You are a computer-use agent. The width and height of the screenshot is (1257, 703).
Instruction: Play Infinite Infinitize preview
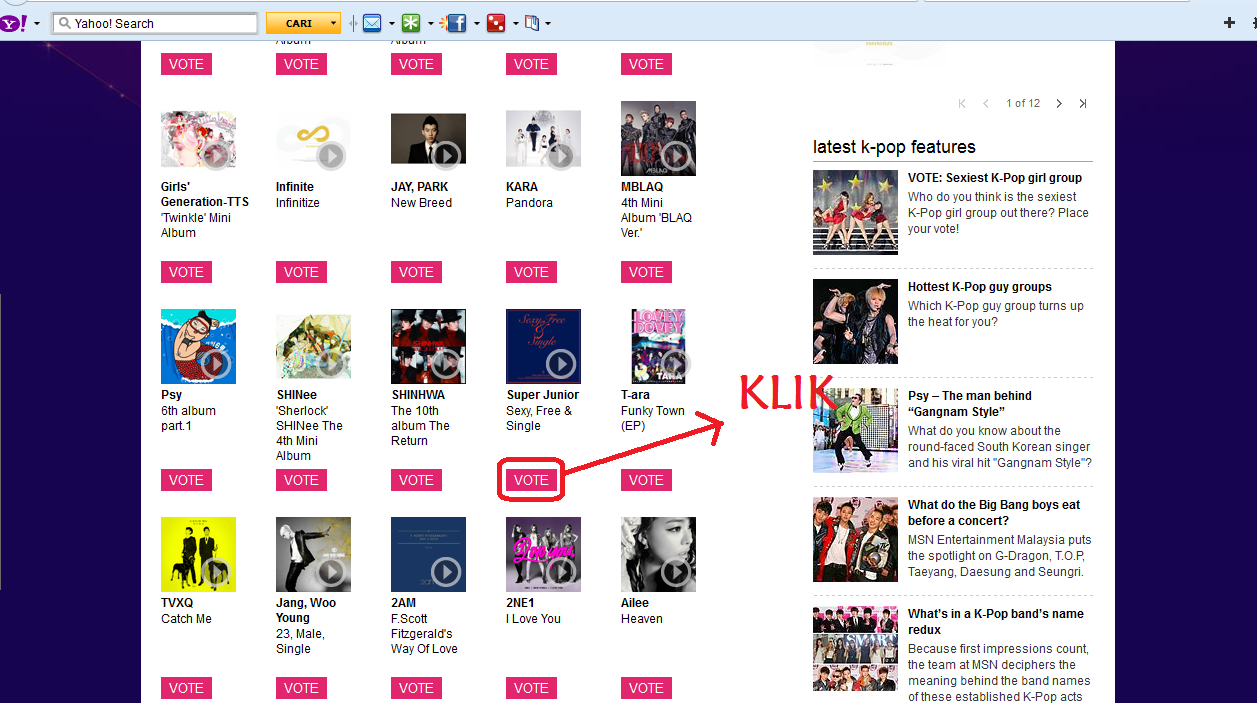tap(331, 156)
